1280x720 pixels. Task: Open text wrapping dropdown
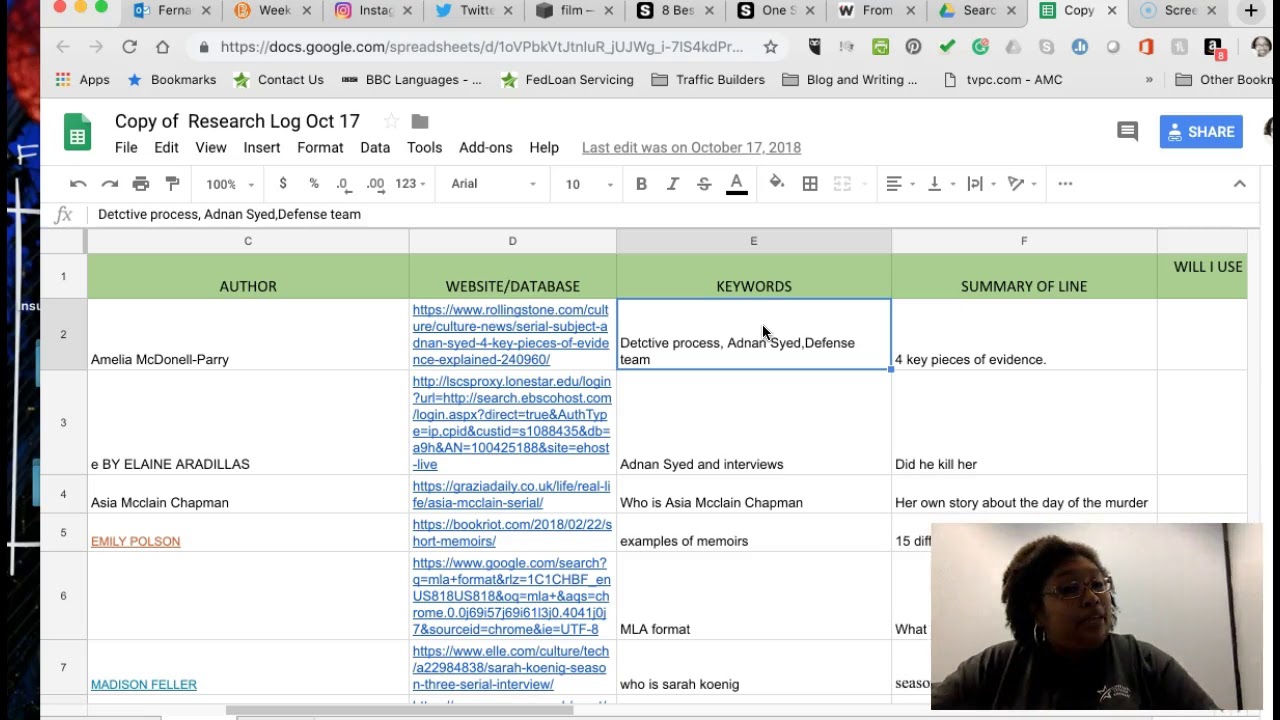tap(981, 184)
